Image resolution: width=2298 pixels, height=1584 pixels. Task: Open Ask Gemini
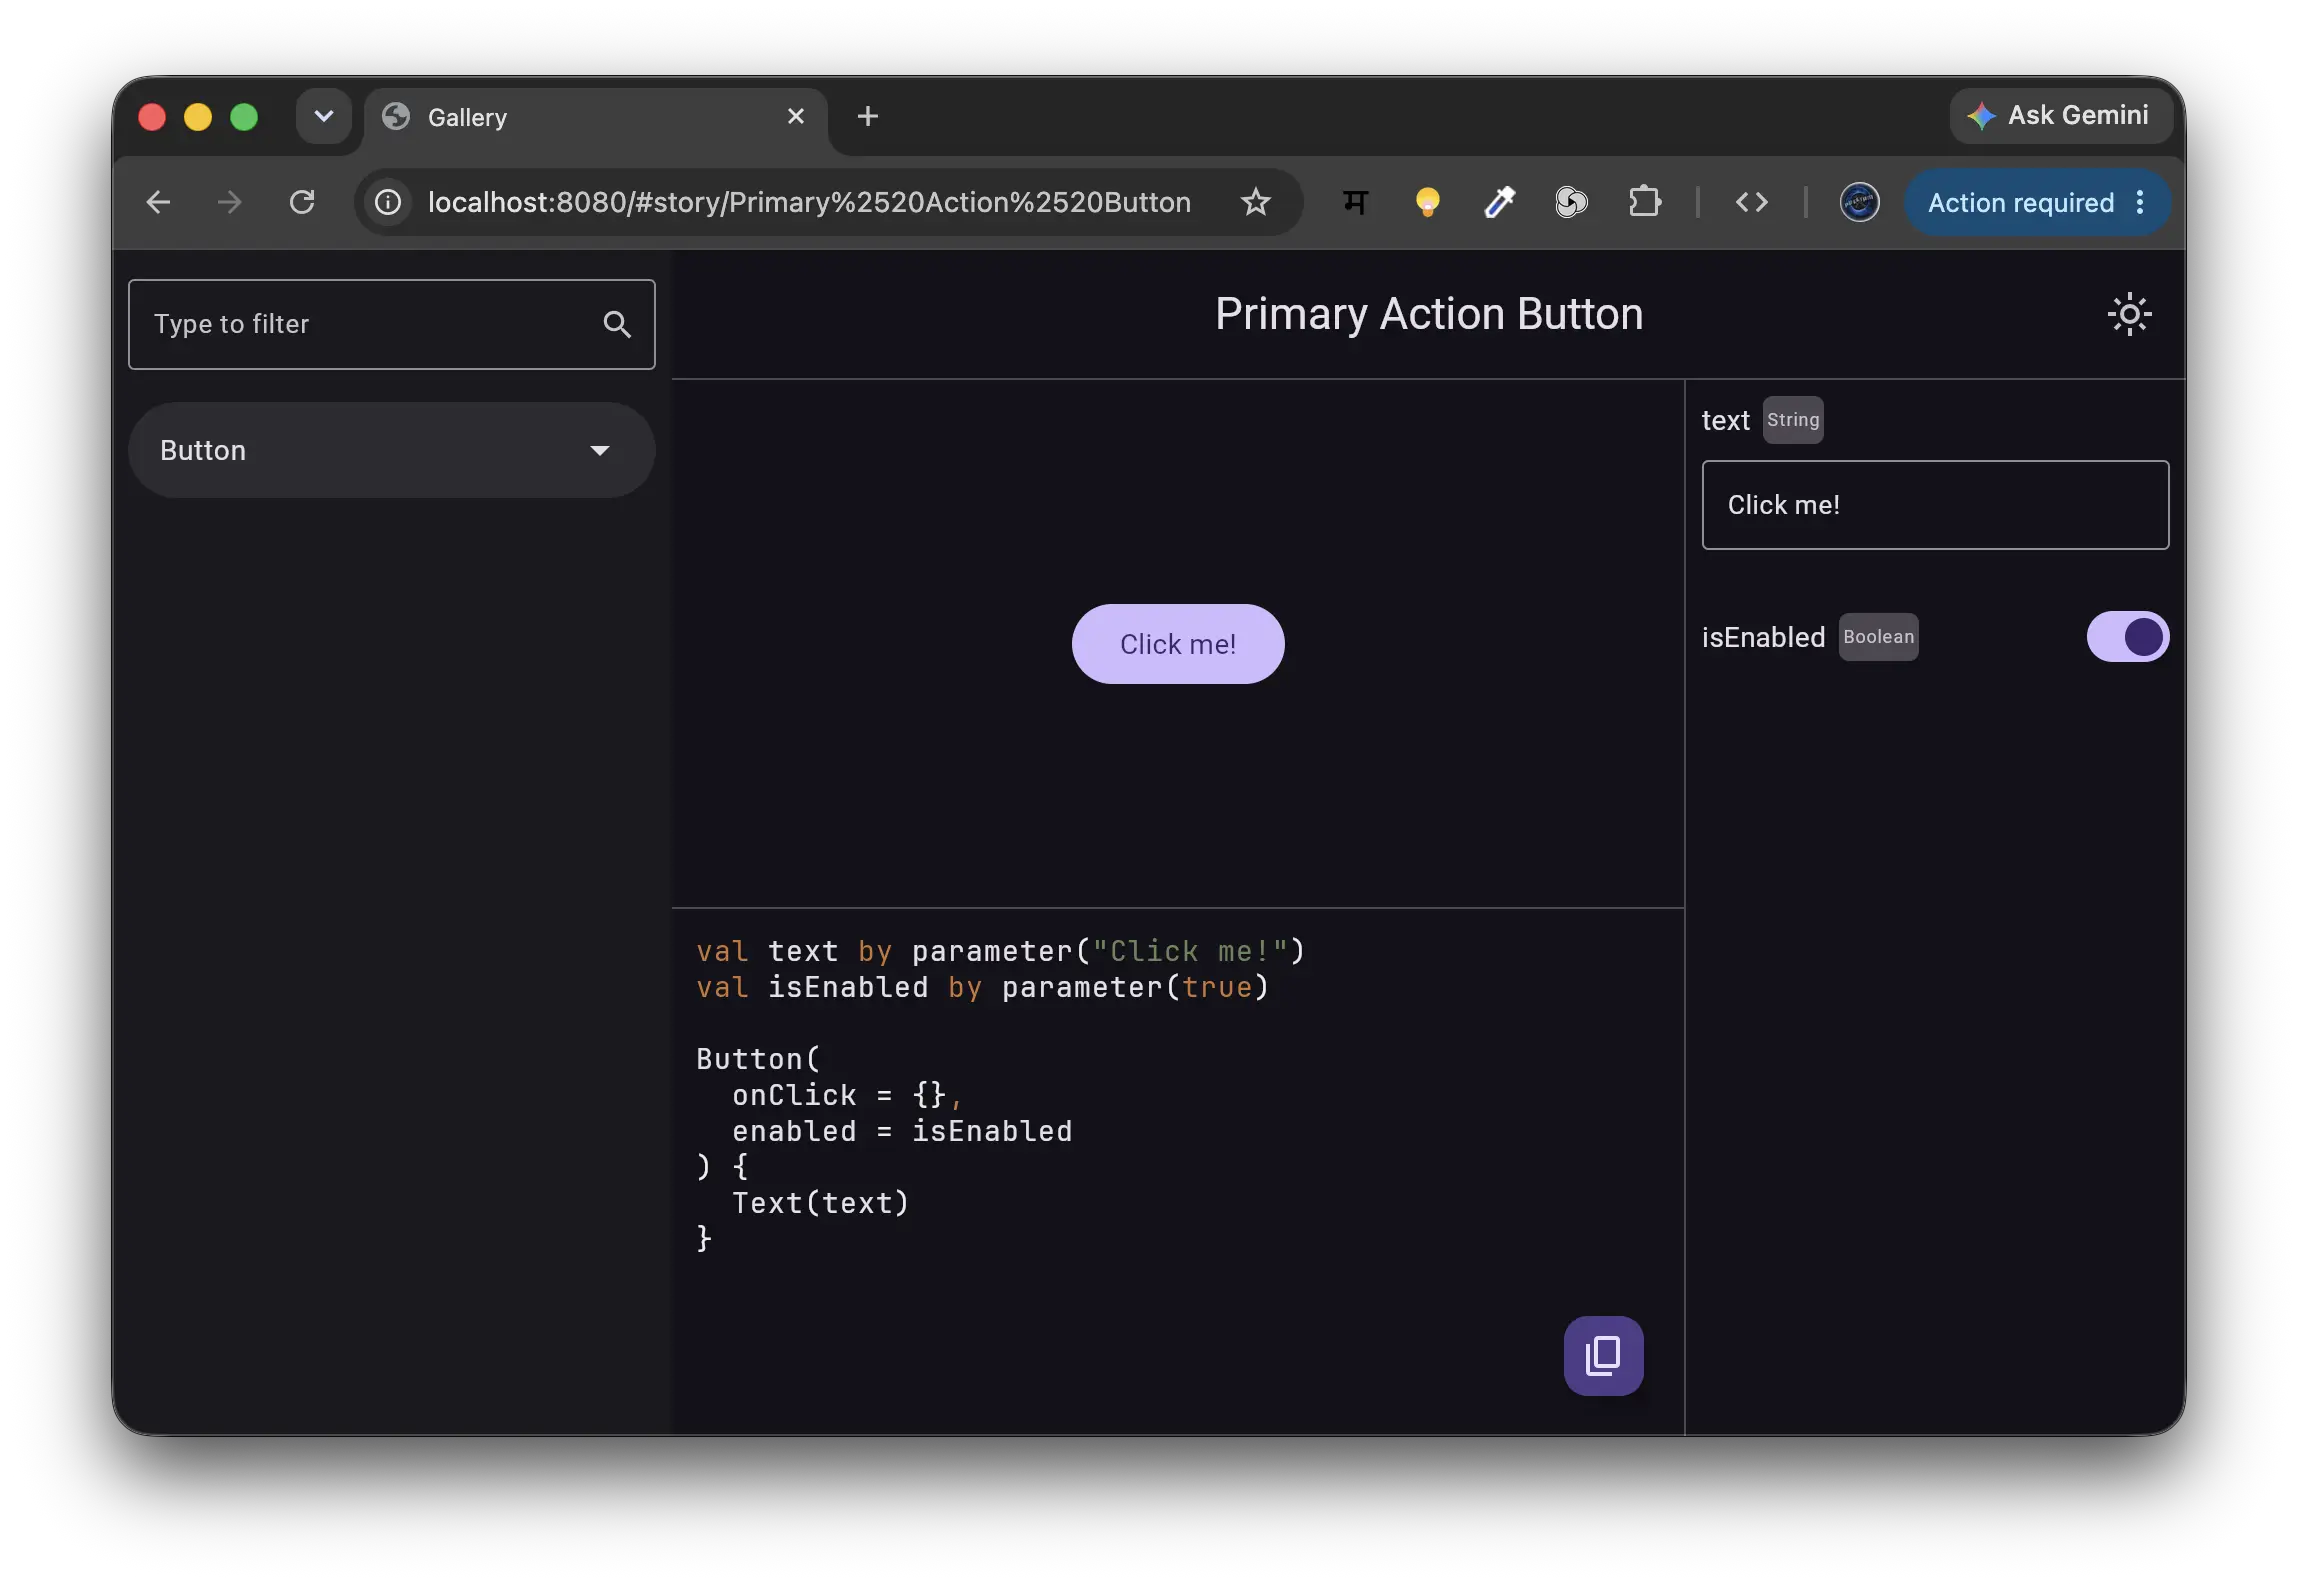click(x=2060, y=115)
